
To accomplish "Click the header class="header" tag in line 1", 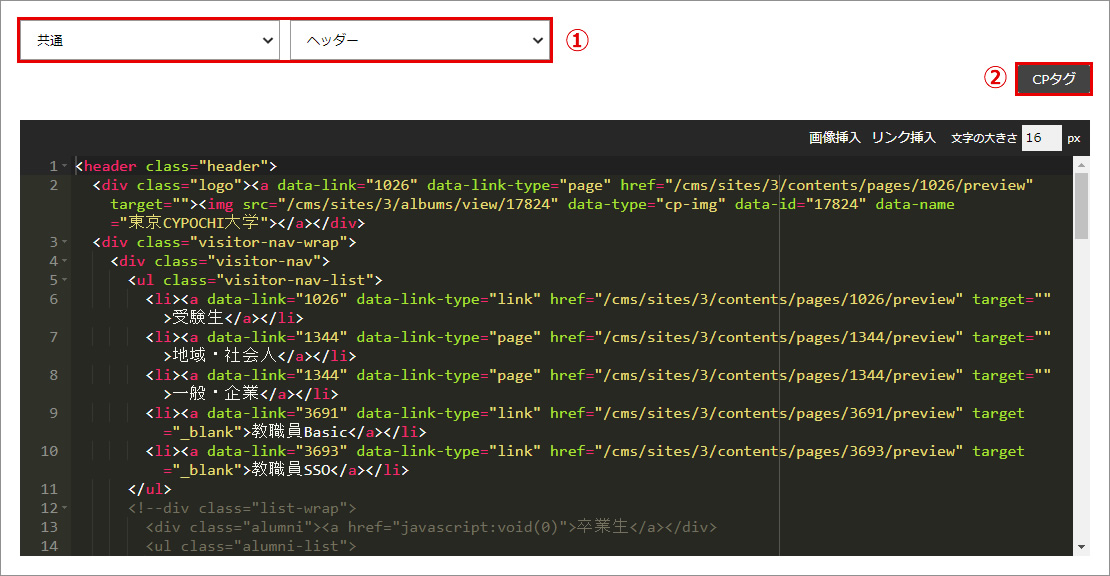I will pyautogui.click(x=176, y=166).
